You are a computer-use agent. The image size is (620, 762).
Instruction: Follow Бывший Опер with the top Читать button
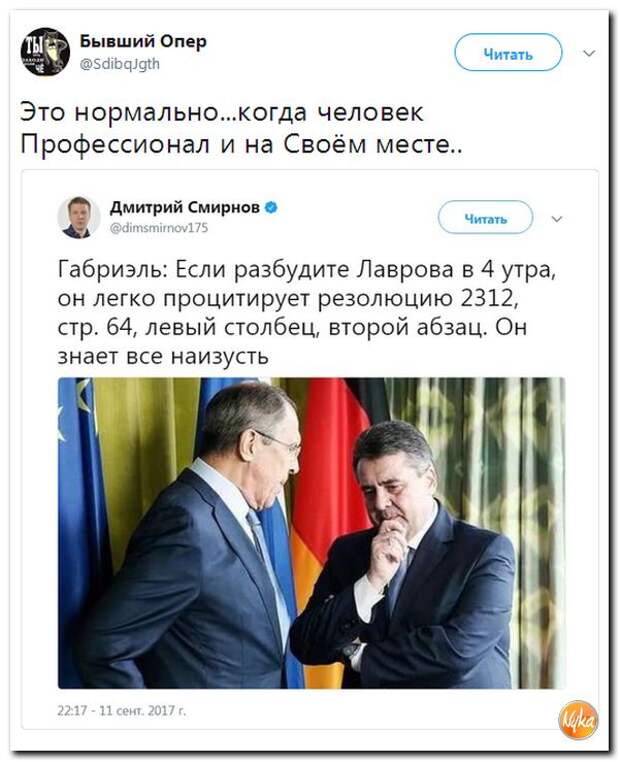click(508, 52)
